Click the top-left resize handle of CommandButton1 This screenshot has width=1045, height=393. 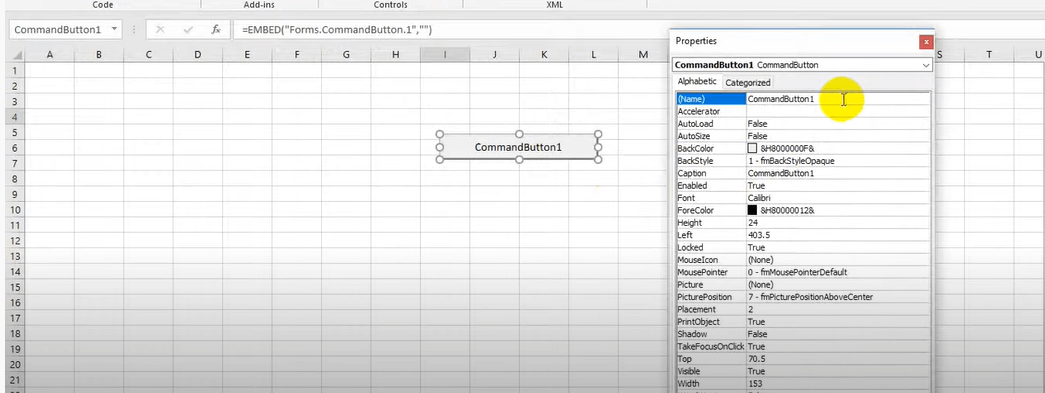(439, 134)
